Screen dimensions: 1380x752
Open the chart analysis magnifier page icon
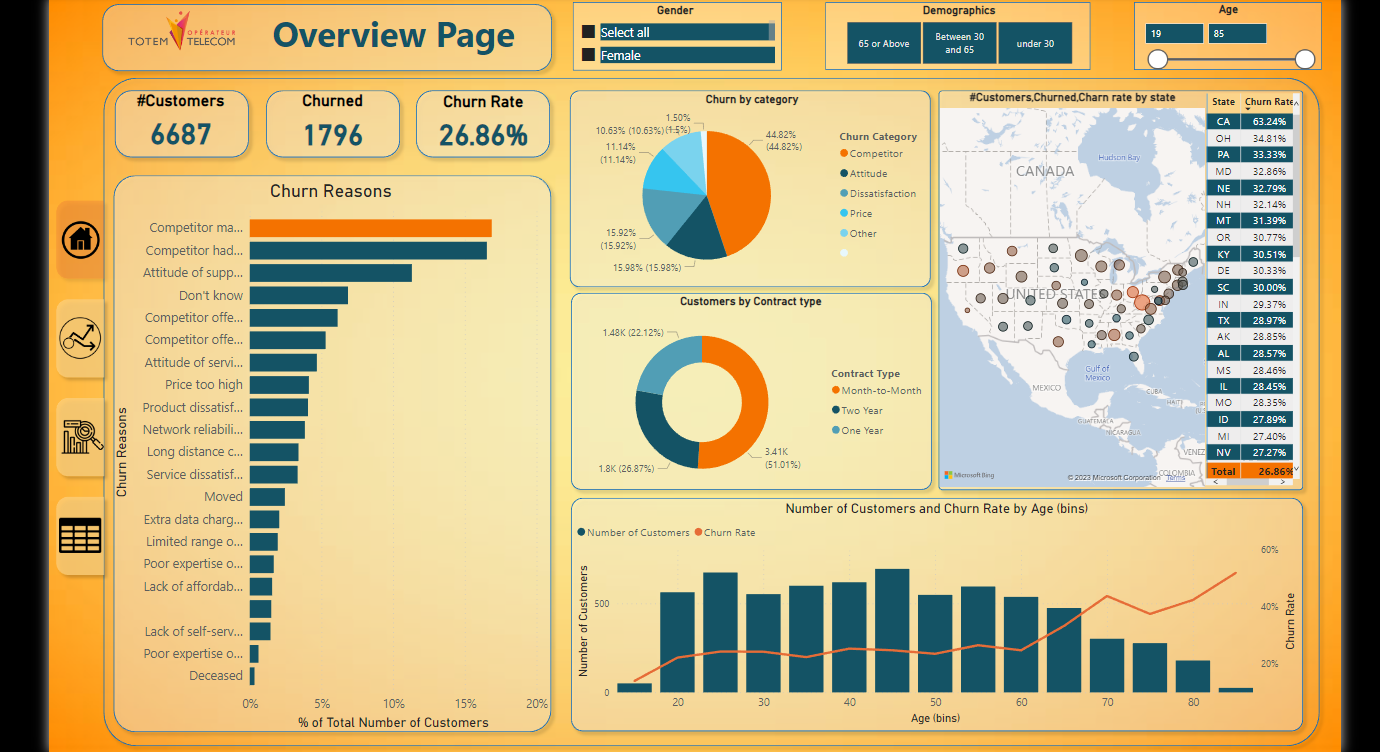pyautogui.click(x=82, y=437)
